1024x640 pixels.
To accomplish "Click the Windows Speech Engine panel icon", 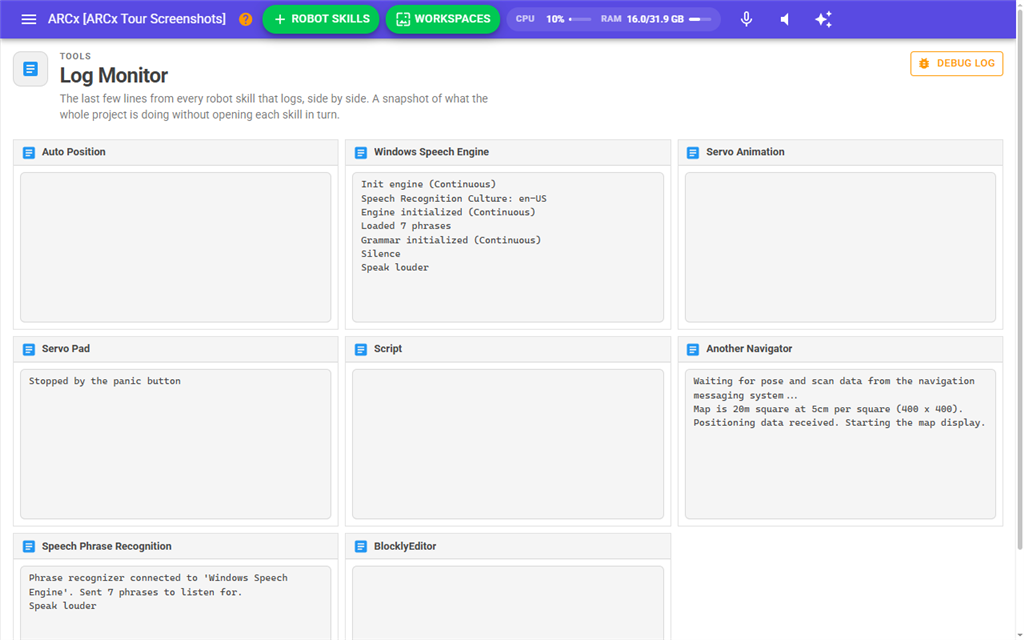I will point(360,152).
